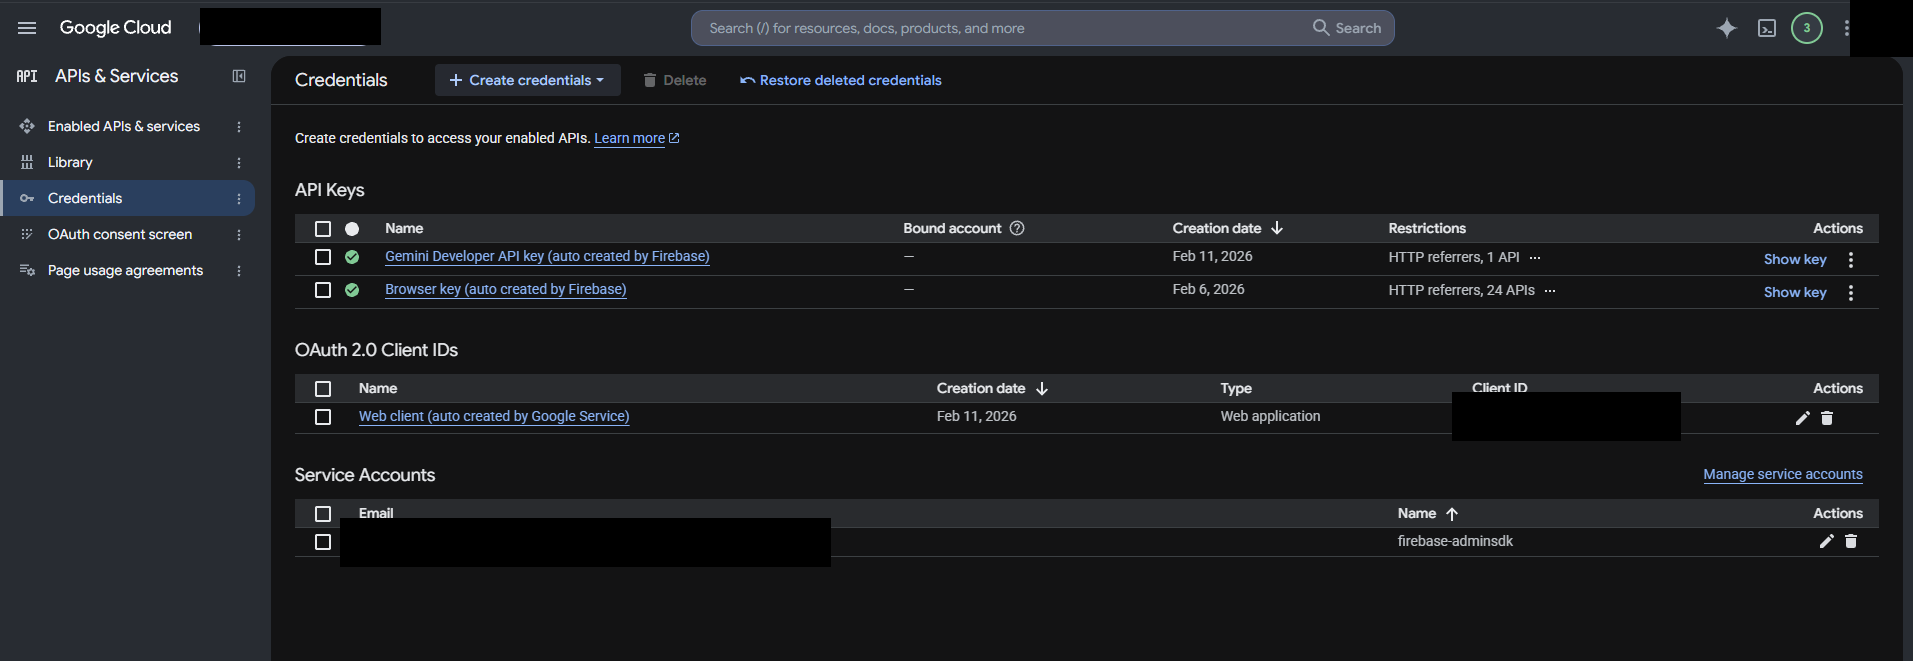Image resolution: width=1913 pixels, height=661 pixels.
Task: Activate Cloud Shell terminal icon
Action: tap(1767, 28)
